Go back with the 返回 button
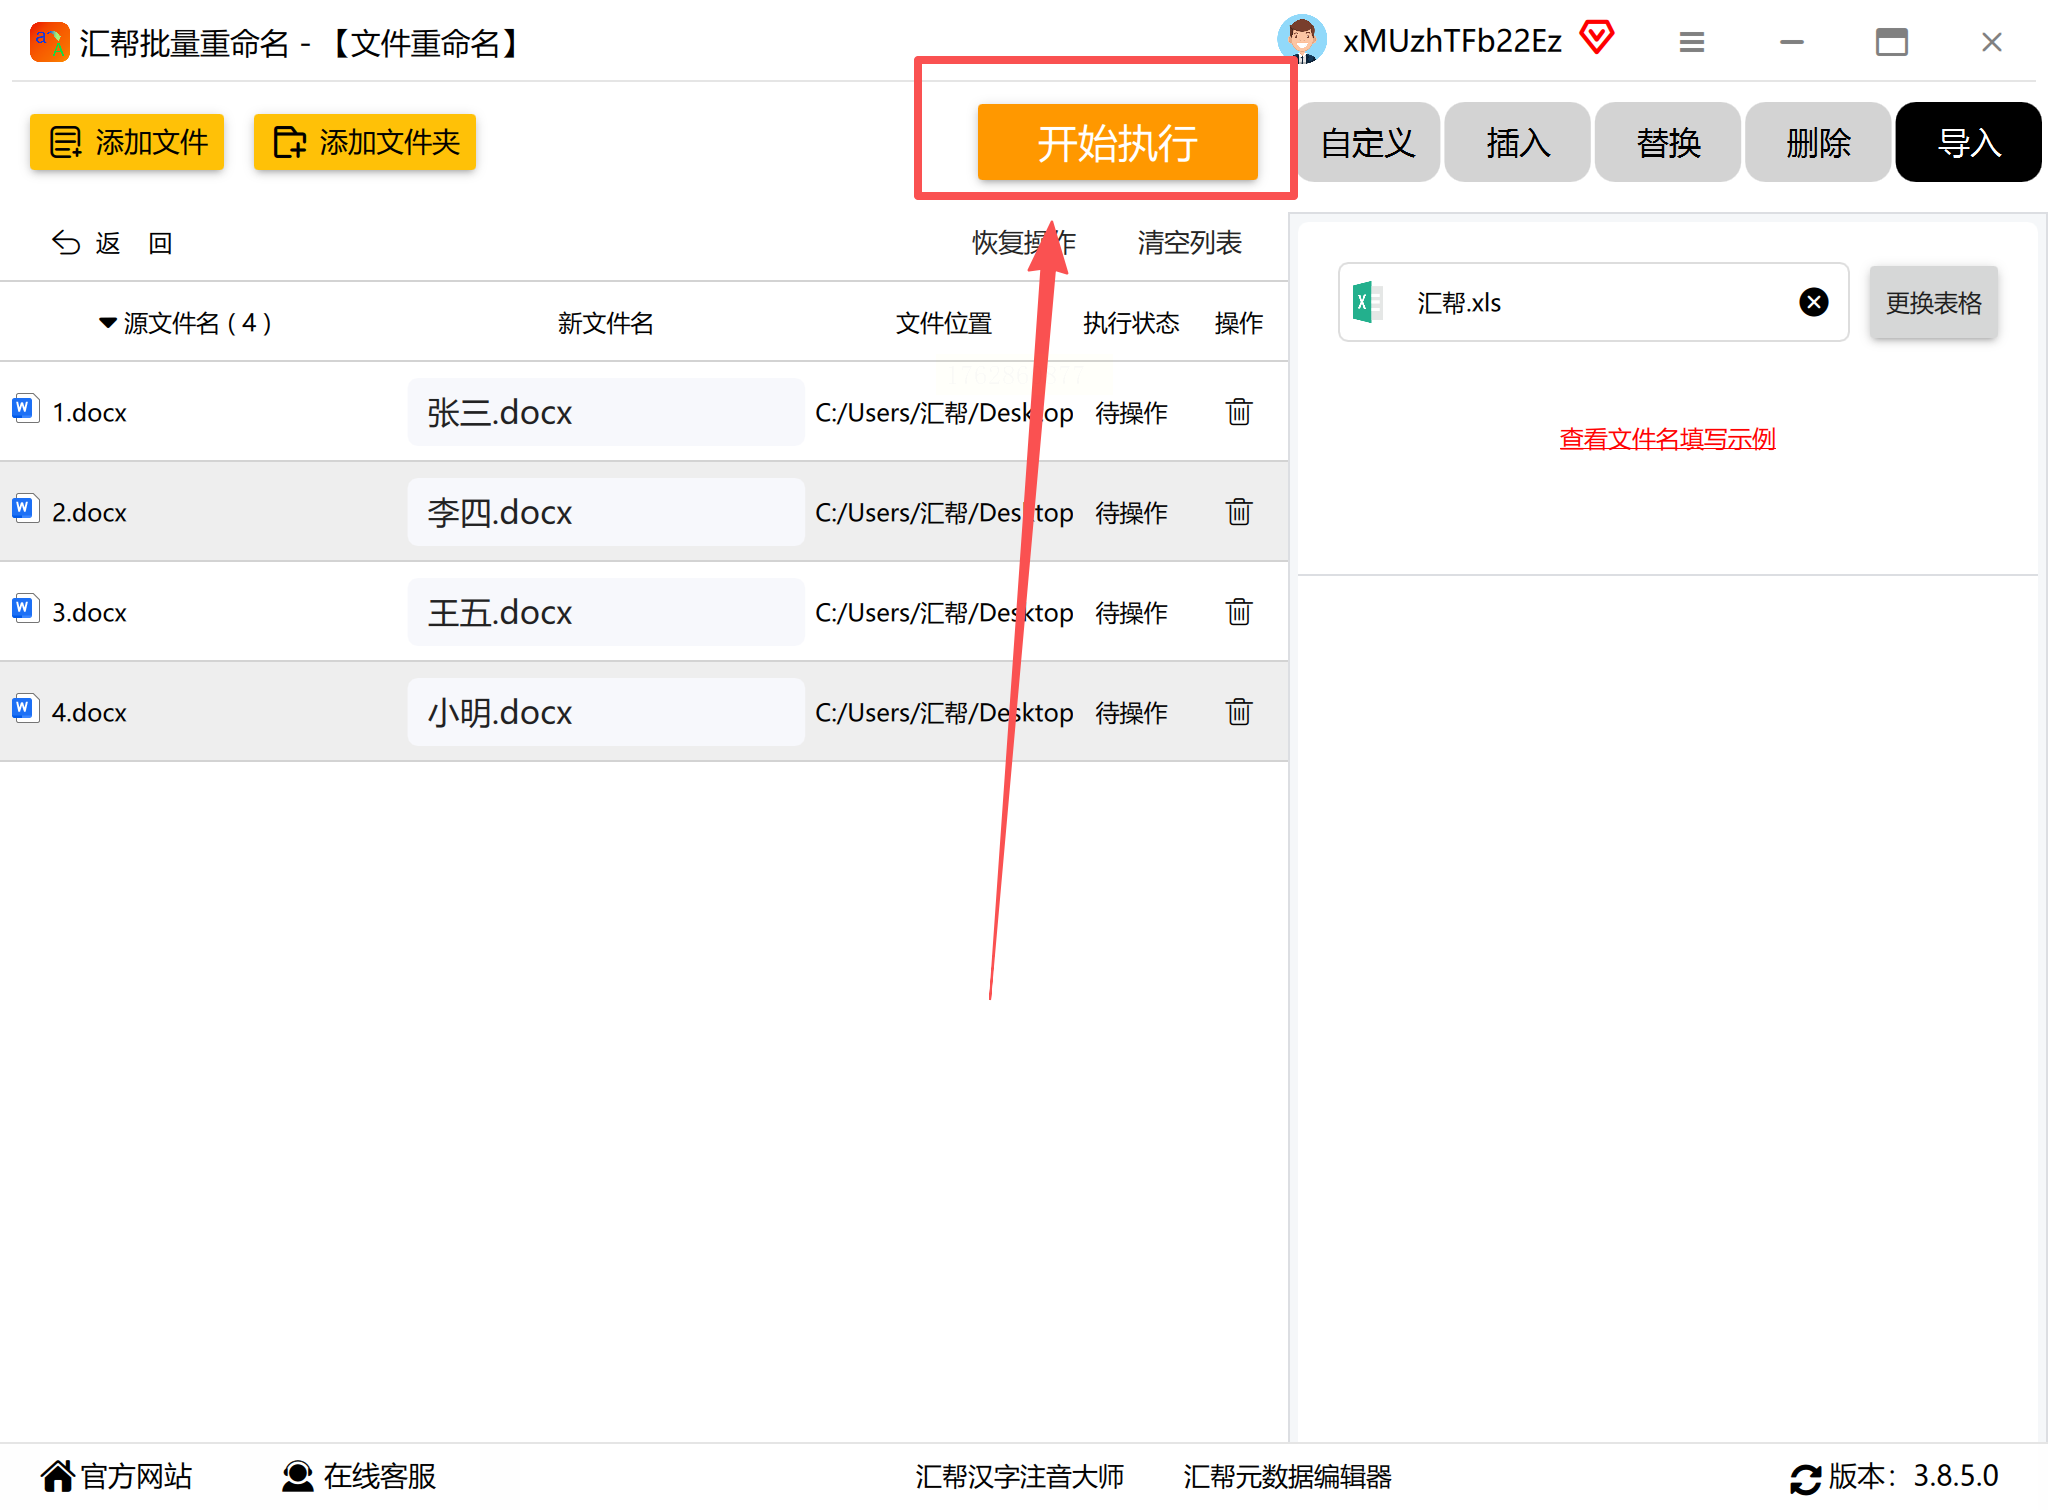 pos(111,243)
